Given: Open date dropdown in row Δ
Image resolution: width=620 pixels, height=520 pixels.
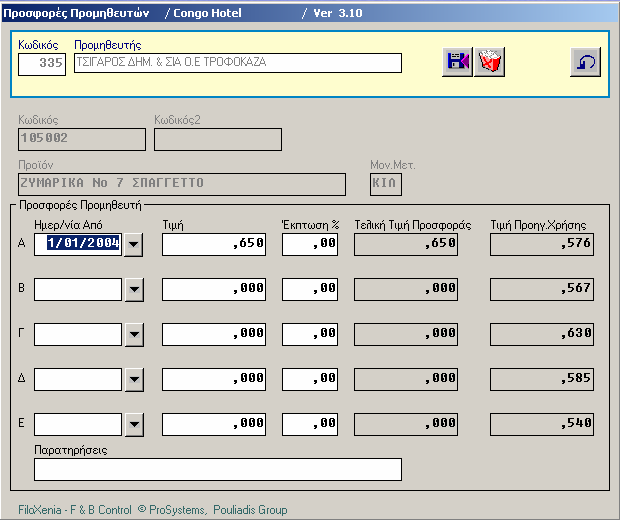Looking at the screenshot, I should (134, 380).
